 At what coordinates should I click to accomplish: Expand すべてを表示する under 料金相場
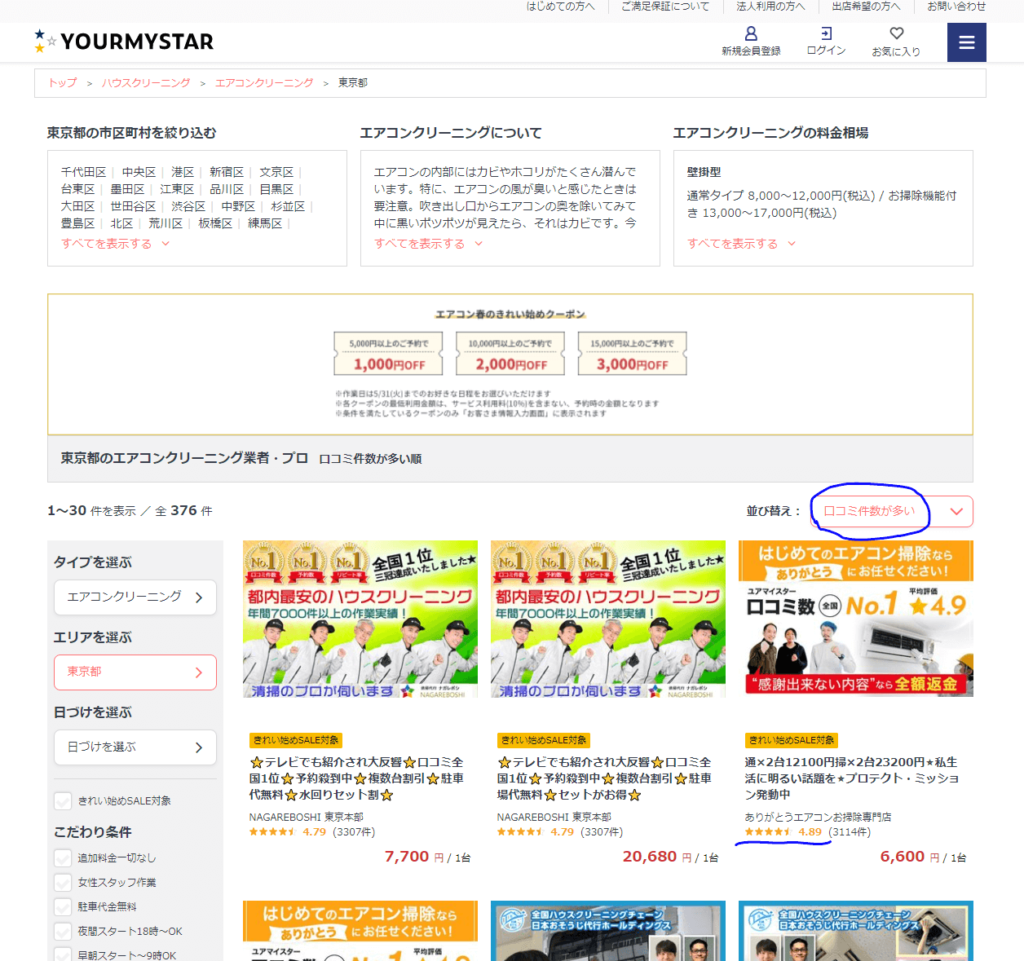(x=741, y=244)
